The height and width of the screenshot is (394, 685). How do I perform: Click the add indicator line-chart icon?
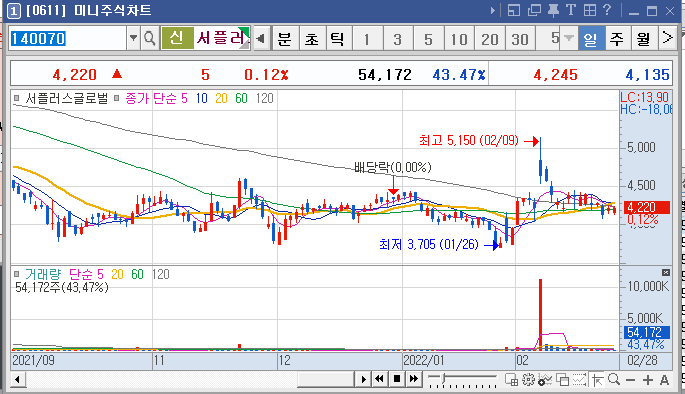pyautogui.click(x=545, y=380)
